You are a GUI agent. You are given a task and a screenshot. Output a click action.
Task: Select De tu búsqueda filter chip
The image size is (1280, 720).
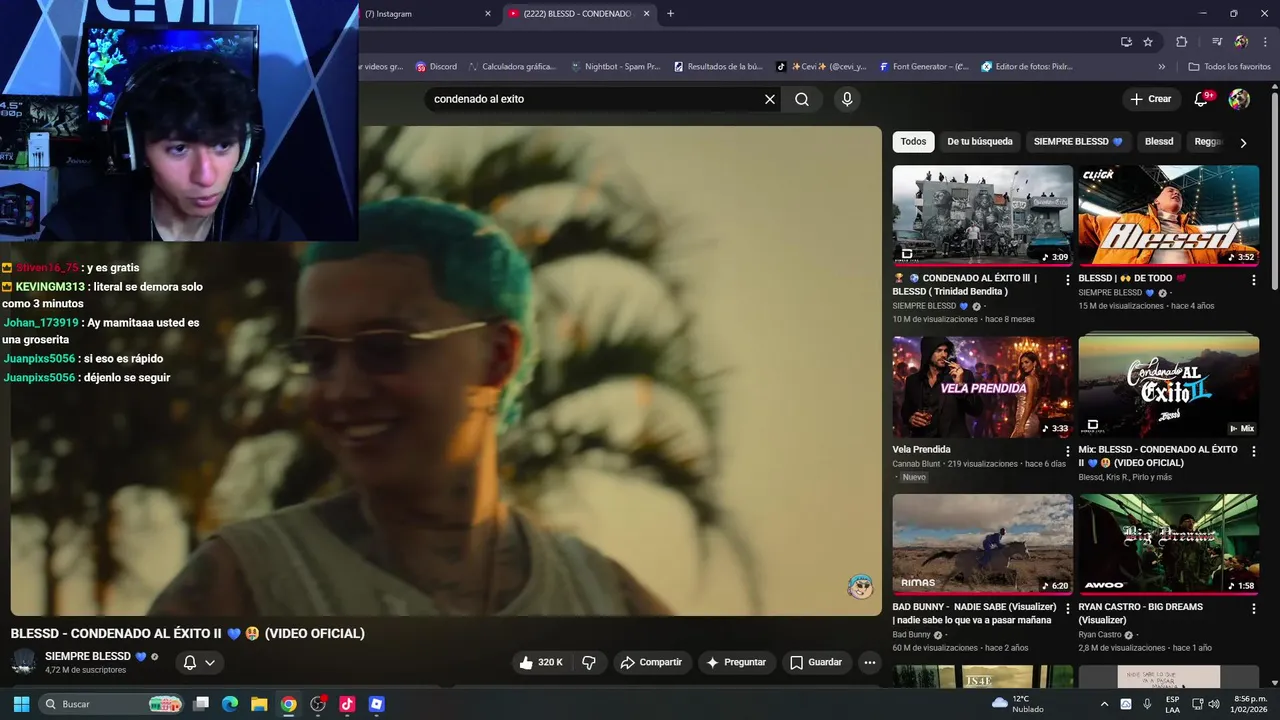coord(980,142)
